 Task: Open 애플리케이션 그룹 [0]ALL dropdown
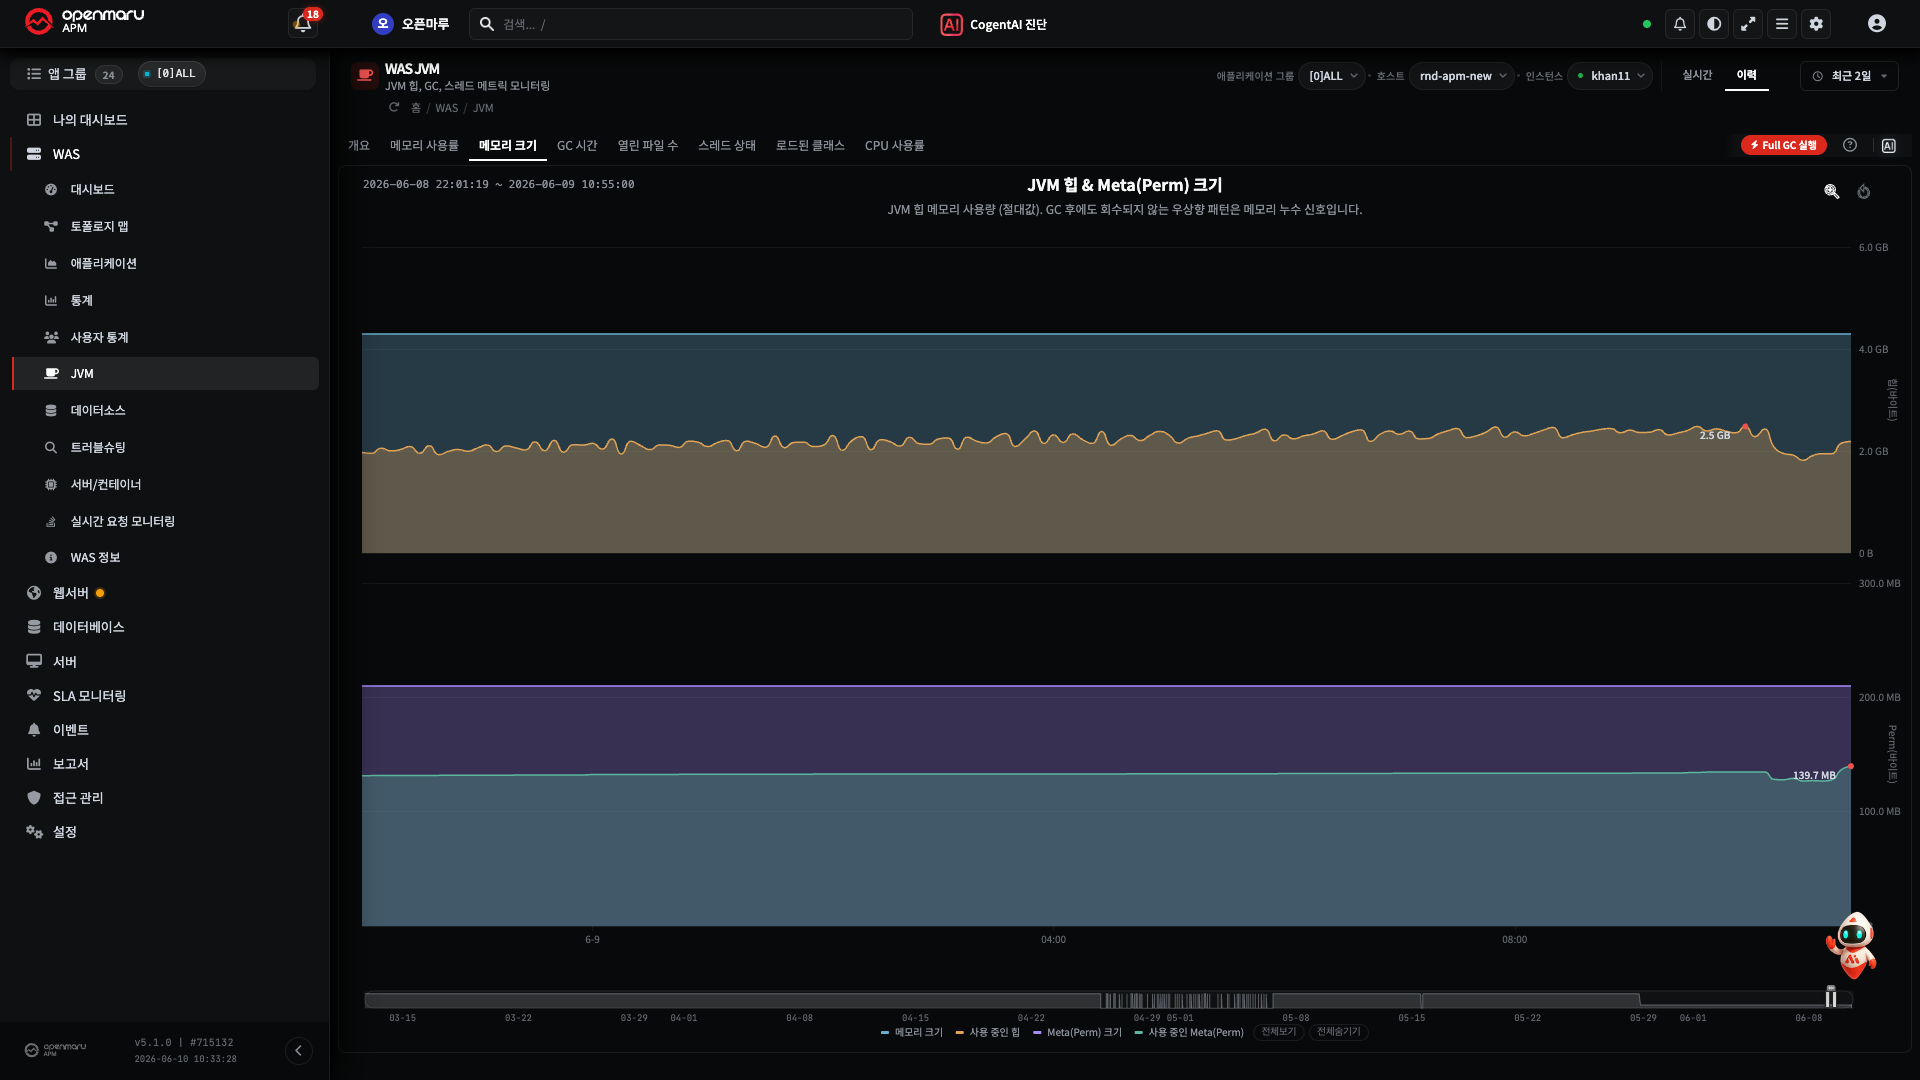click(1332, 76)
